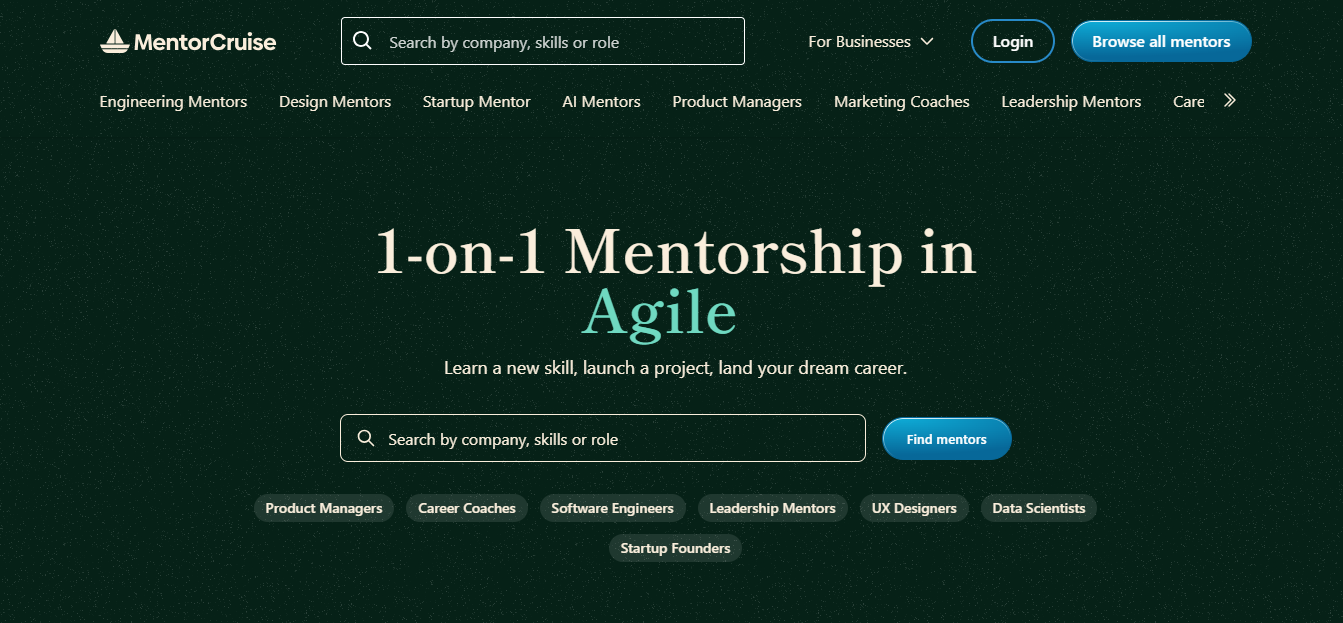Focus the header search input field
This screenshot has width=1343, height=623.
(560, 42)
